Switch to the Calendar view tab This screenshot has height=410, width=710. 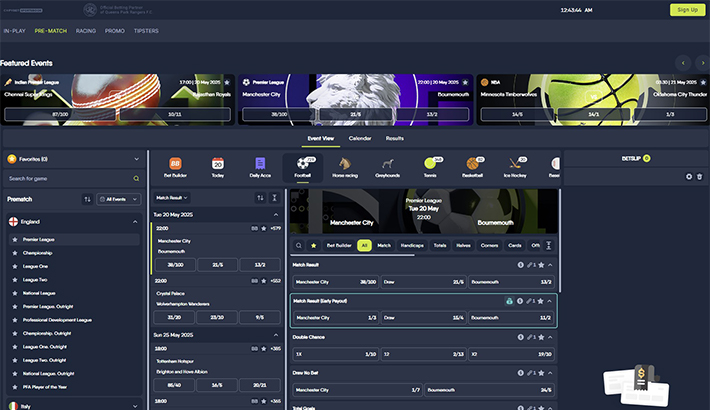[360, 139]
